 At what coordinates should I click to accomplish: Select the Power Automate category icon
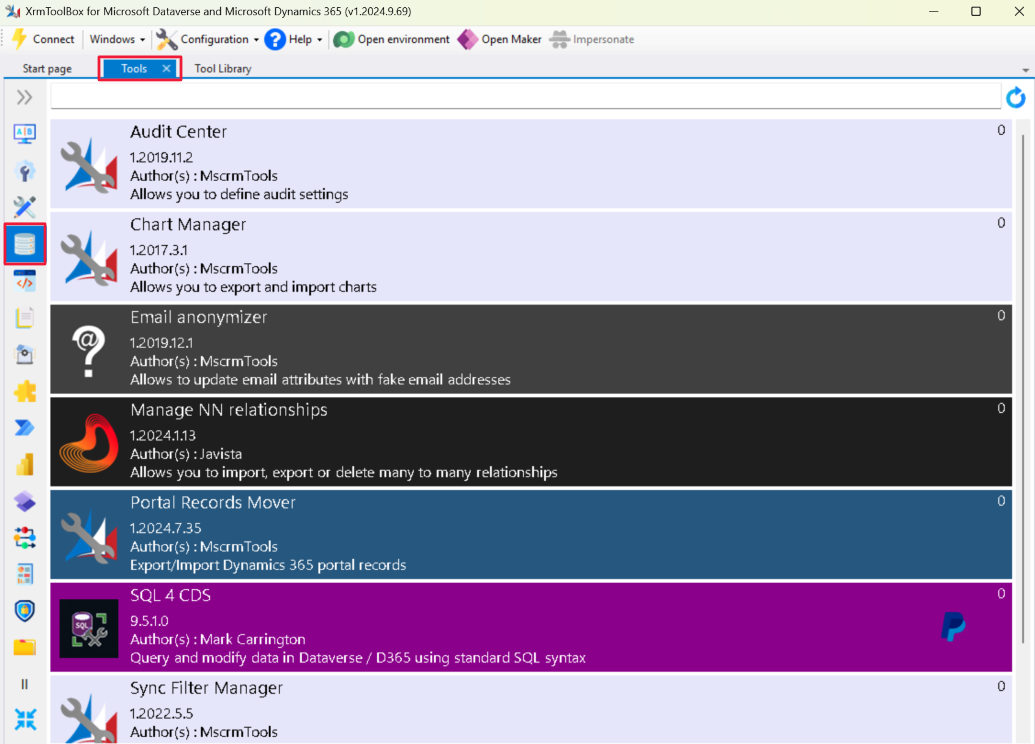click(x=24, y=428)
